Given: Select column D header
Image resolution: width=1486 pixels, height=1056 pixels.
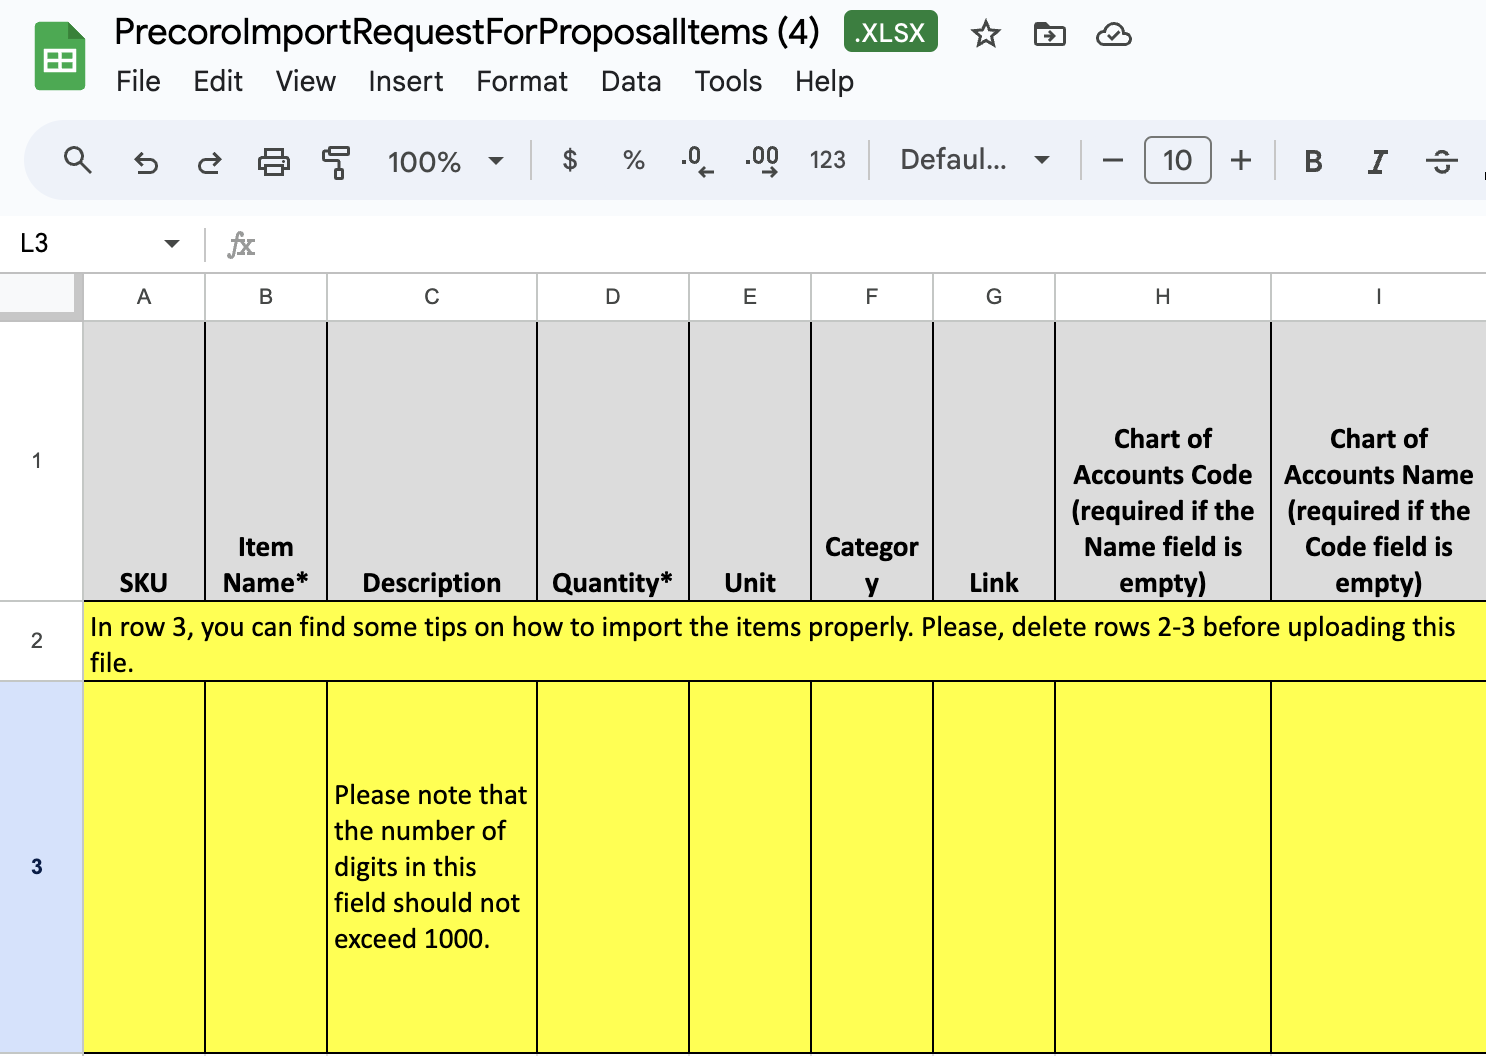Looking at the screenshot, I should pyautogui.click(x=613, y=297).
